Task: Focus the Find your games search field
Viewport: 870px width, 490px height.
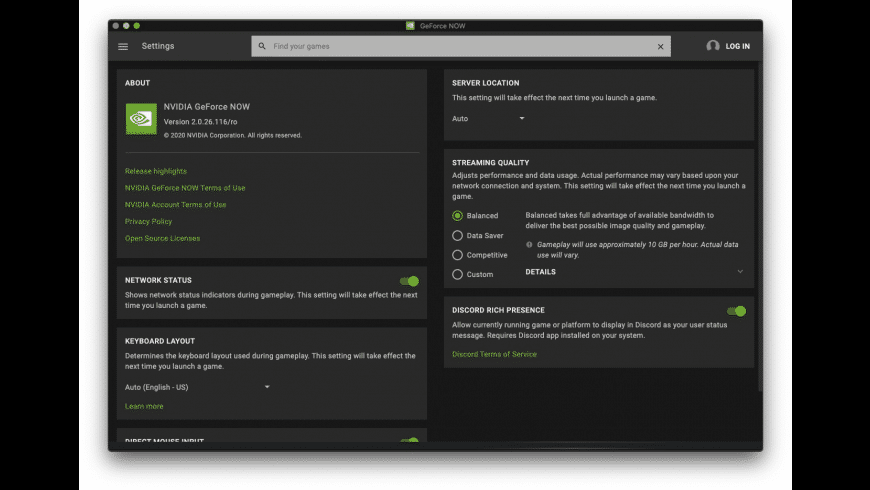Action: 461,47
